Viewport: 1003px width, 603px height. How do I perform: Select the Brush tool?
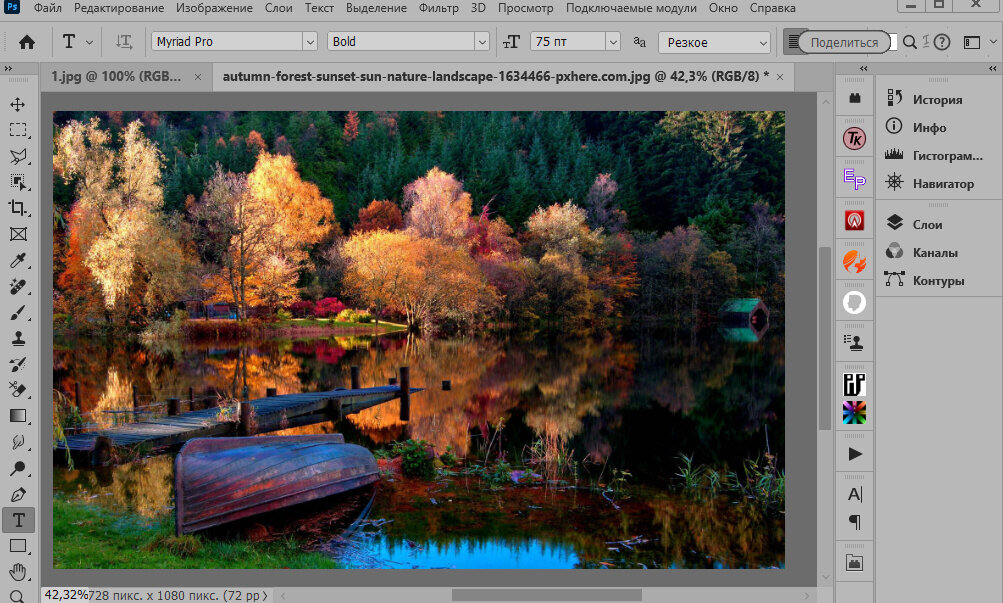click(18, 313)
